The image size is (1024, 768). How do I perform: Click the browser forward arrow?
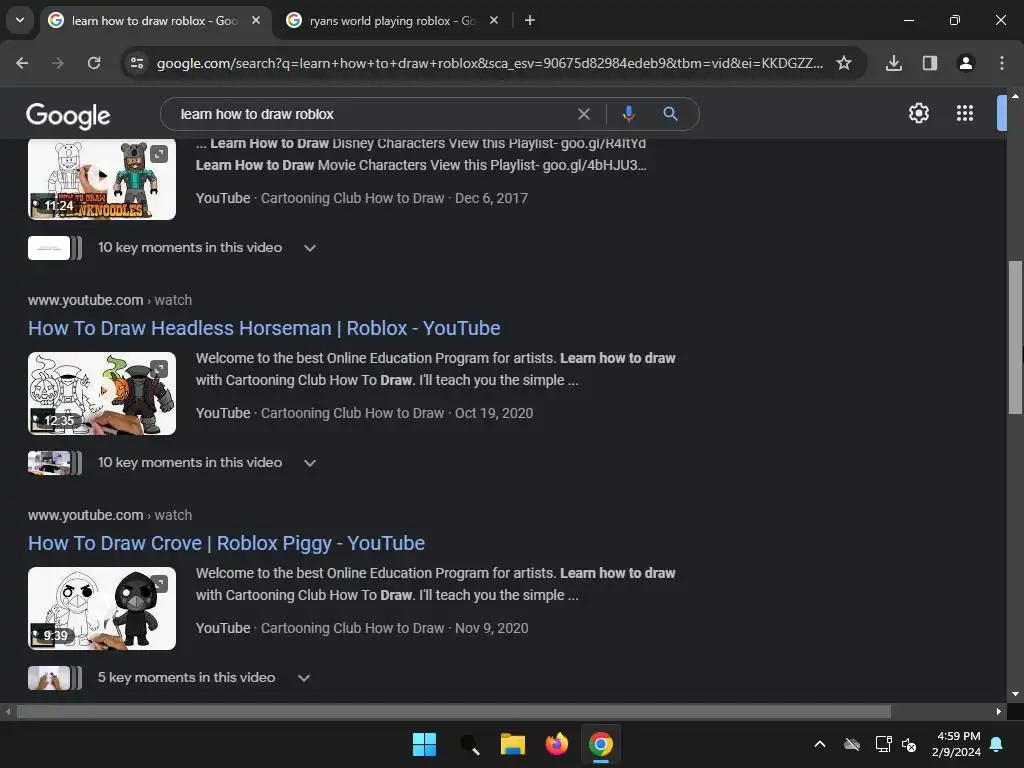(58, 63)
